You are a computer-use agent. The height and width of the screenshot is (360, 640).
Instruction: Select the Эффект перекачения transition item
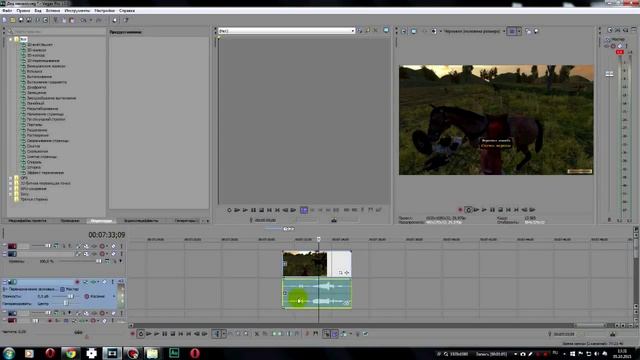[45, 173]
